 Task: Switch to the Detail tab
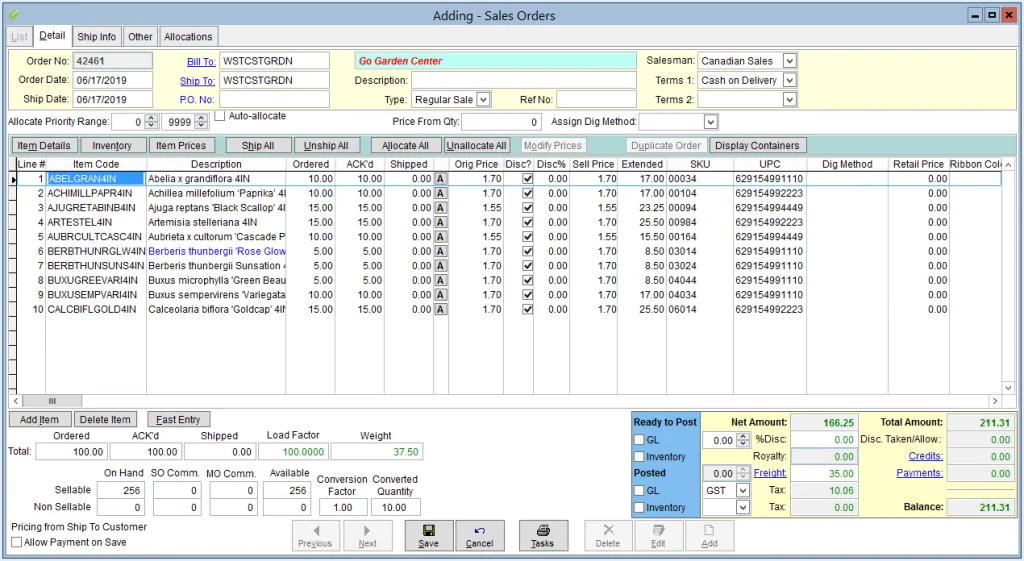point(52,35)
